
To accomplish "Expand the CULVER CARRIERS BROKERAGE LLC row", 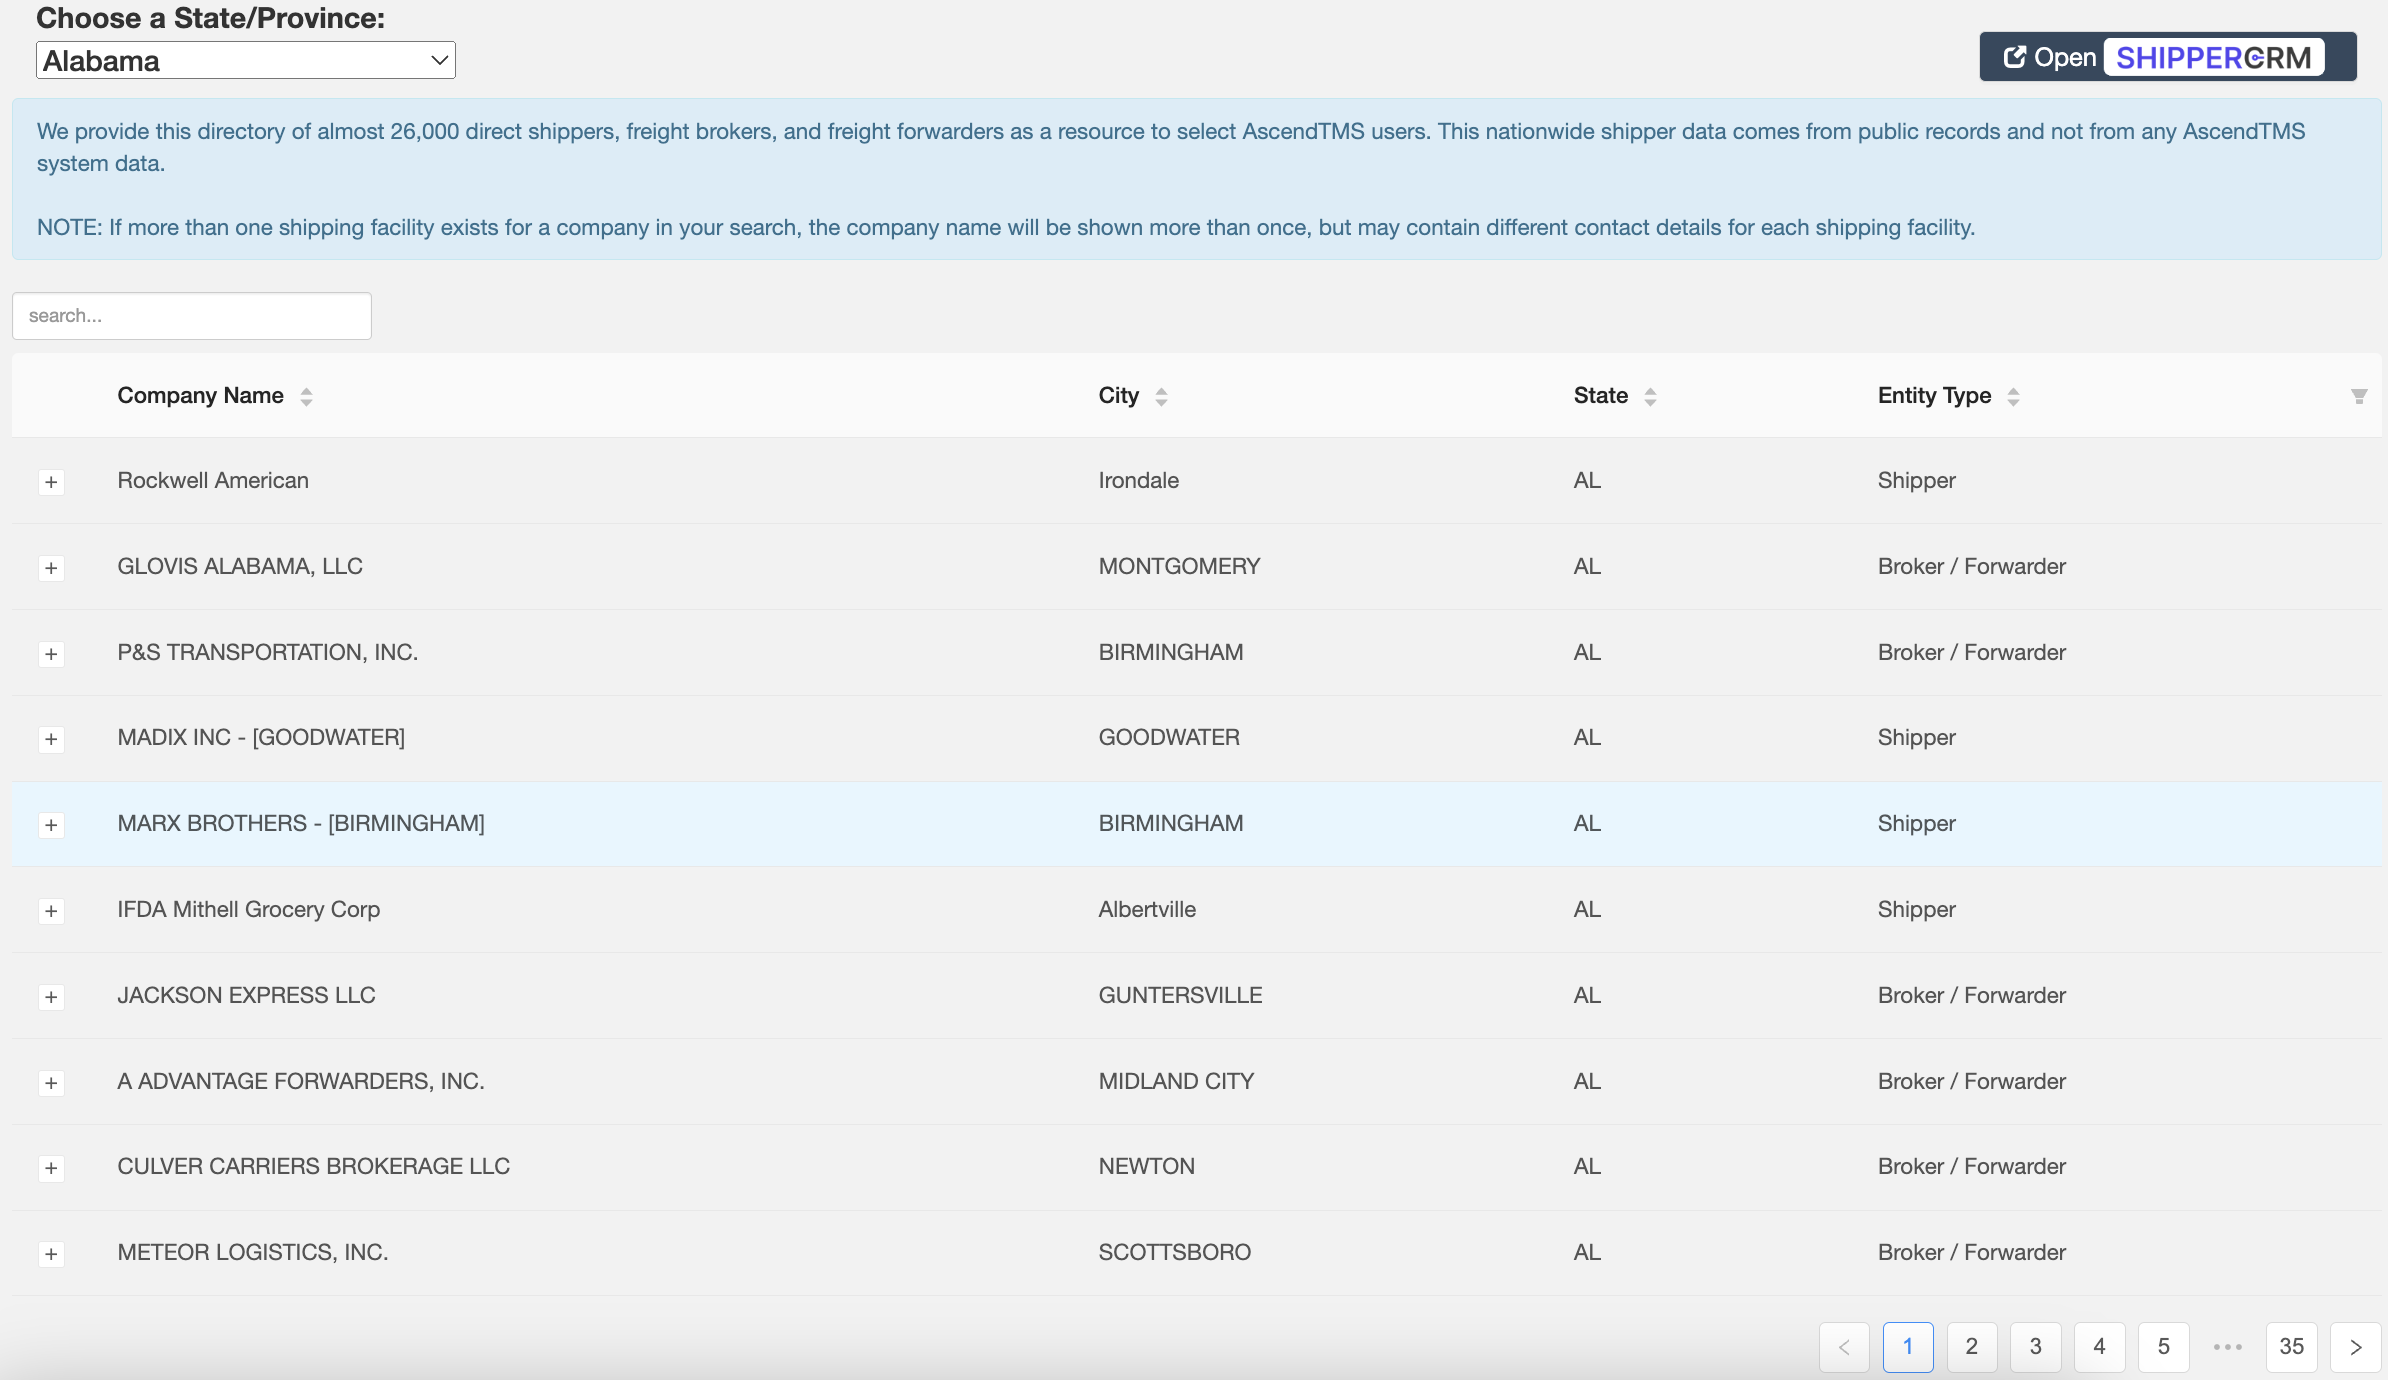I will coord(51,1168).
